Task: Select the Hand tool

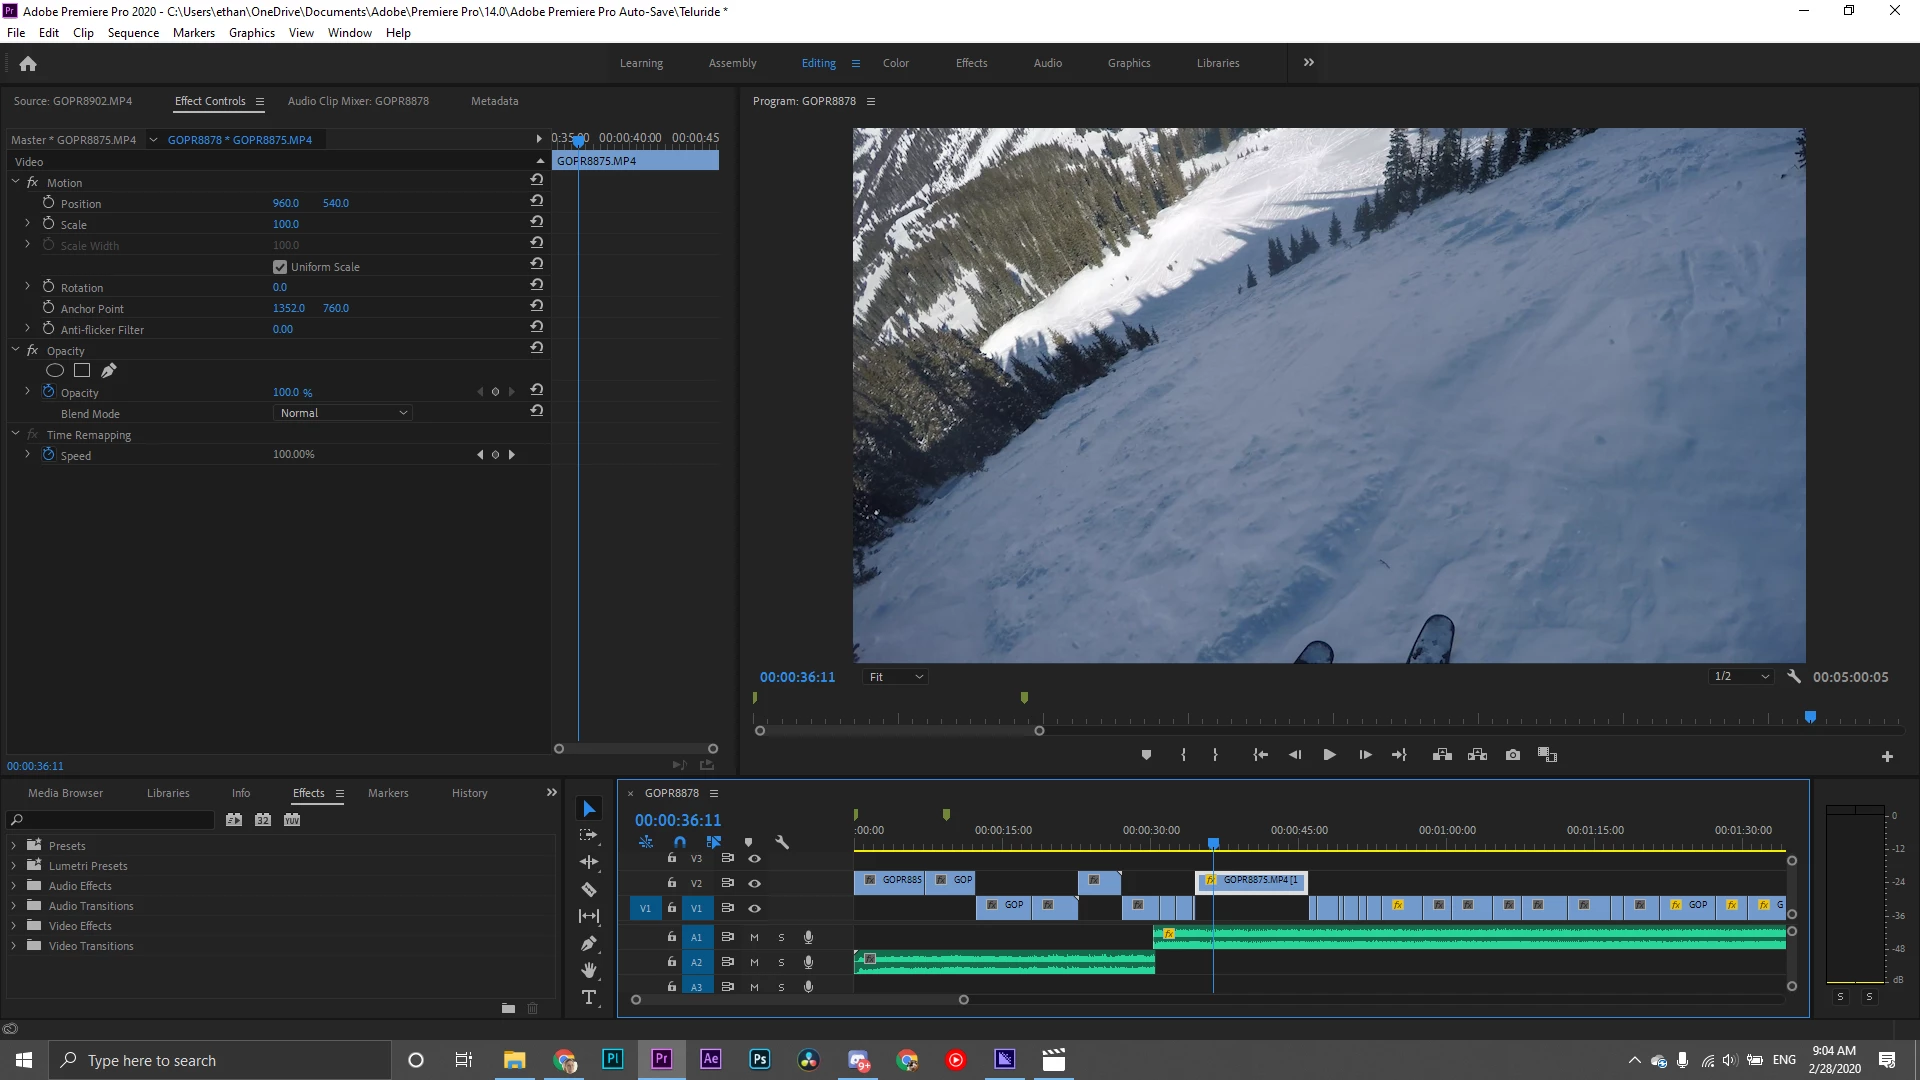Action: coord(589,970)
